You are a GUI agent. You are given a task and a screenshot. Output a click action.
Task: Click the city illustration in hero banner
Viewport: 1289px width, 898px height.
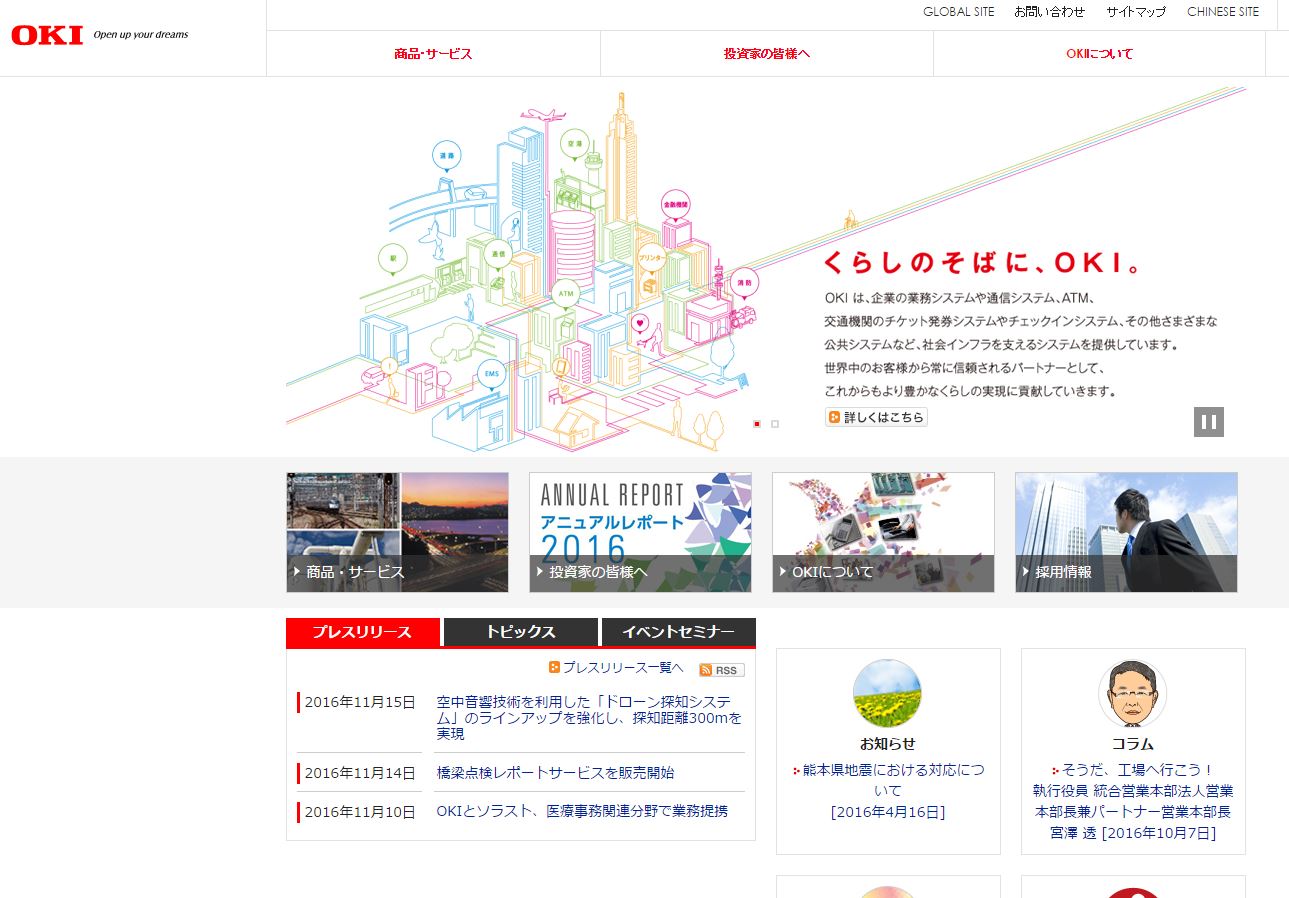[525, 272]
